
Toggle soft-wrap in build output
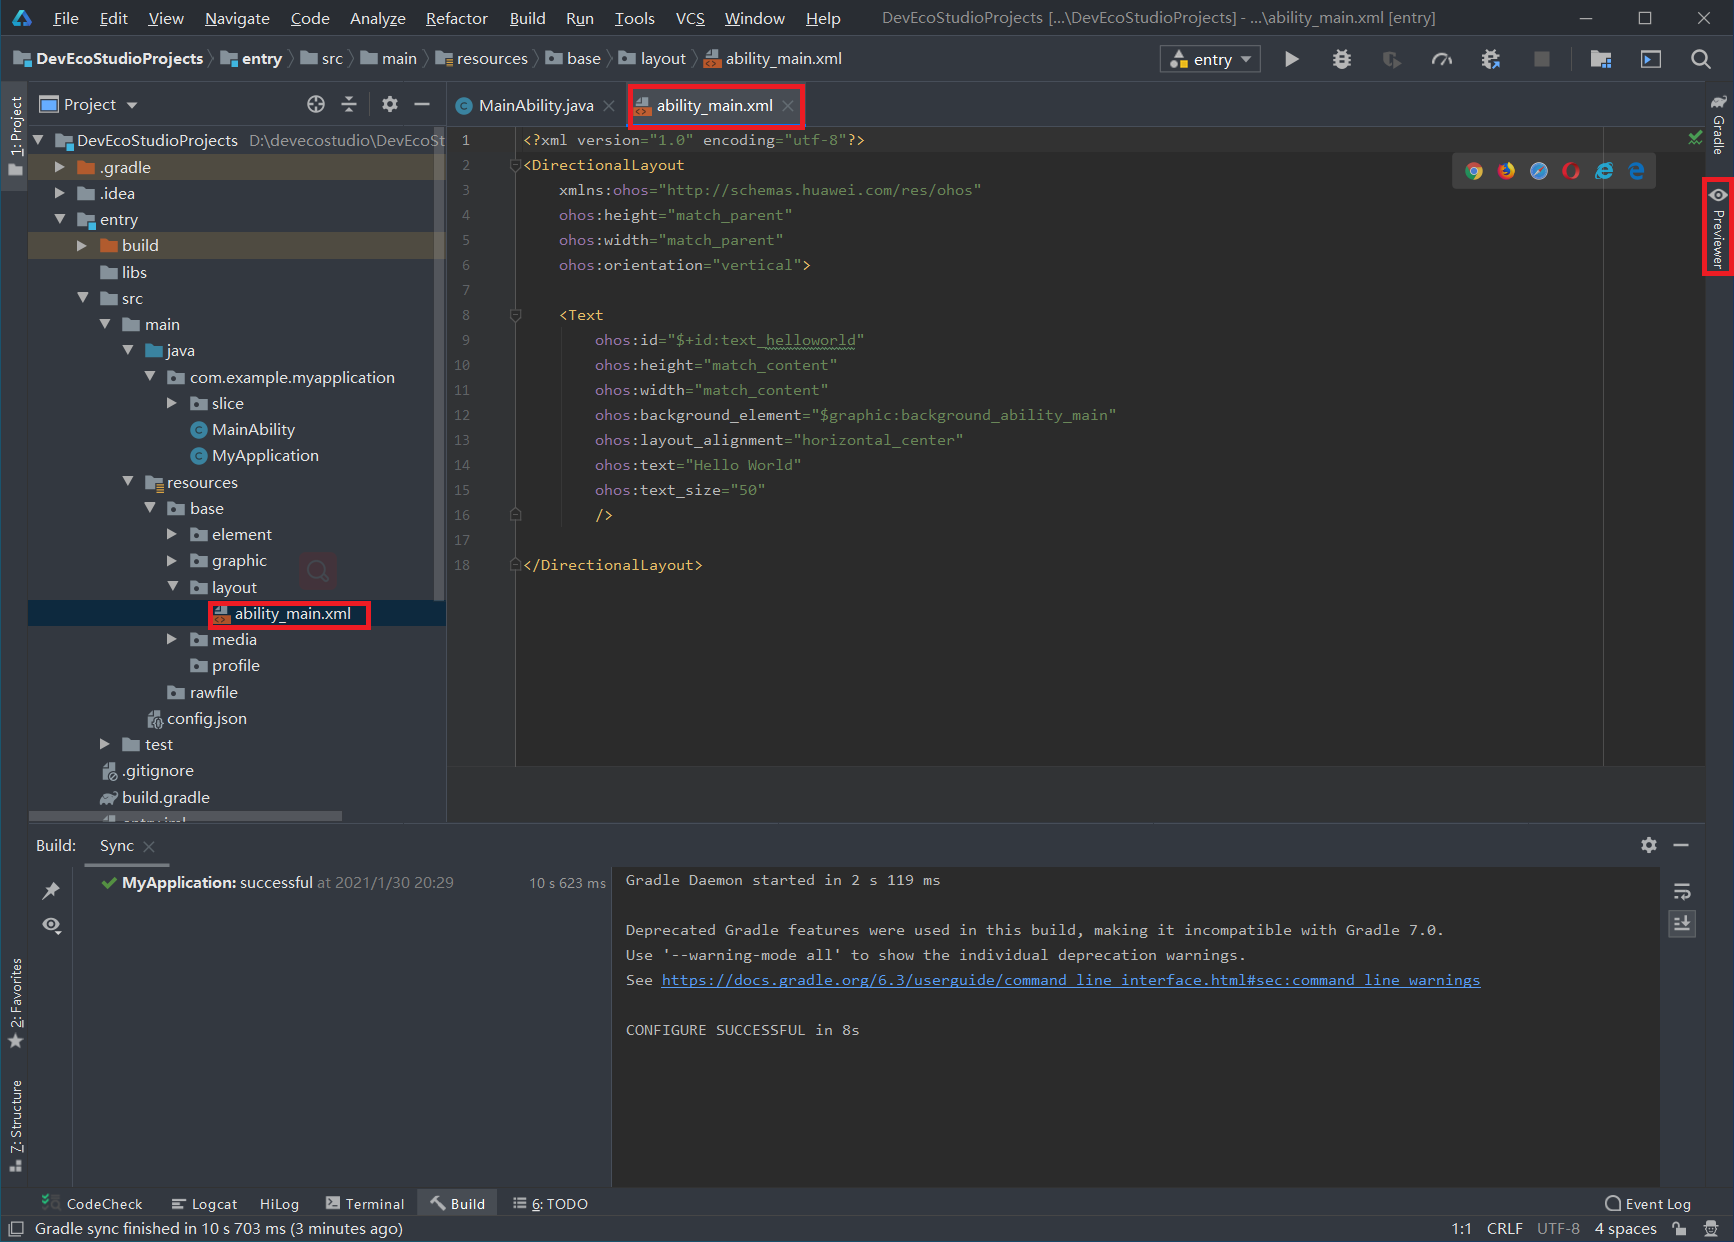pyautogui.click(x=1682, y=890)
